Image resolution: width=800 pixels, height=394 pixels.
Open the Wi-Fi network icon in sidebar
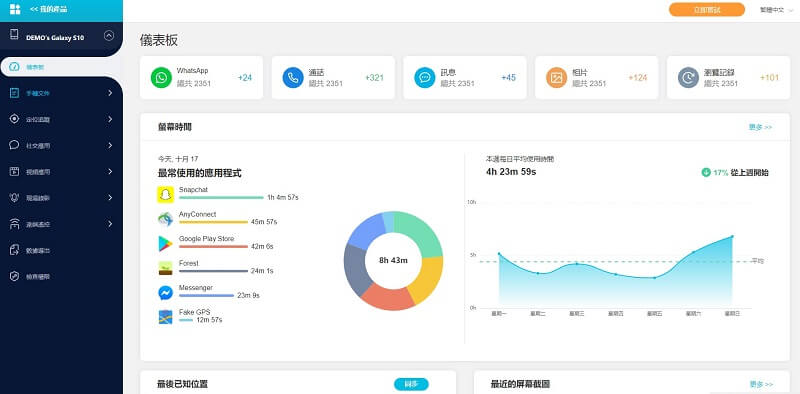[14, 224]
